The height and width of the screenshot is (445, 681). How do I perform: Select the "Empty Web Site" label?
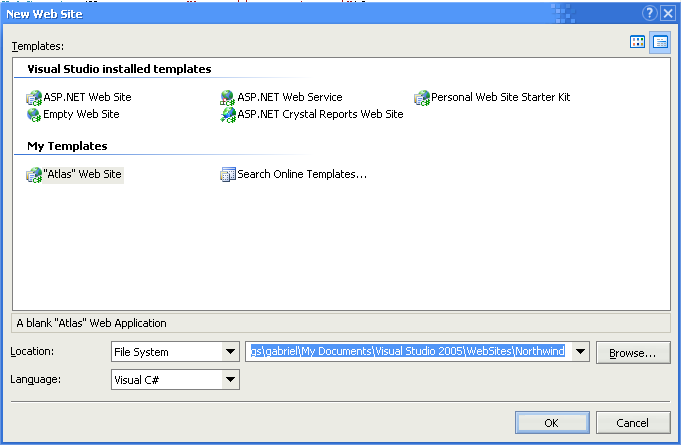[81, 114]
